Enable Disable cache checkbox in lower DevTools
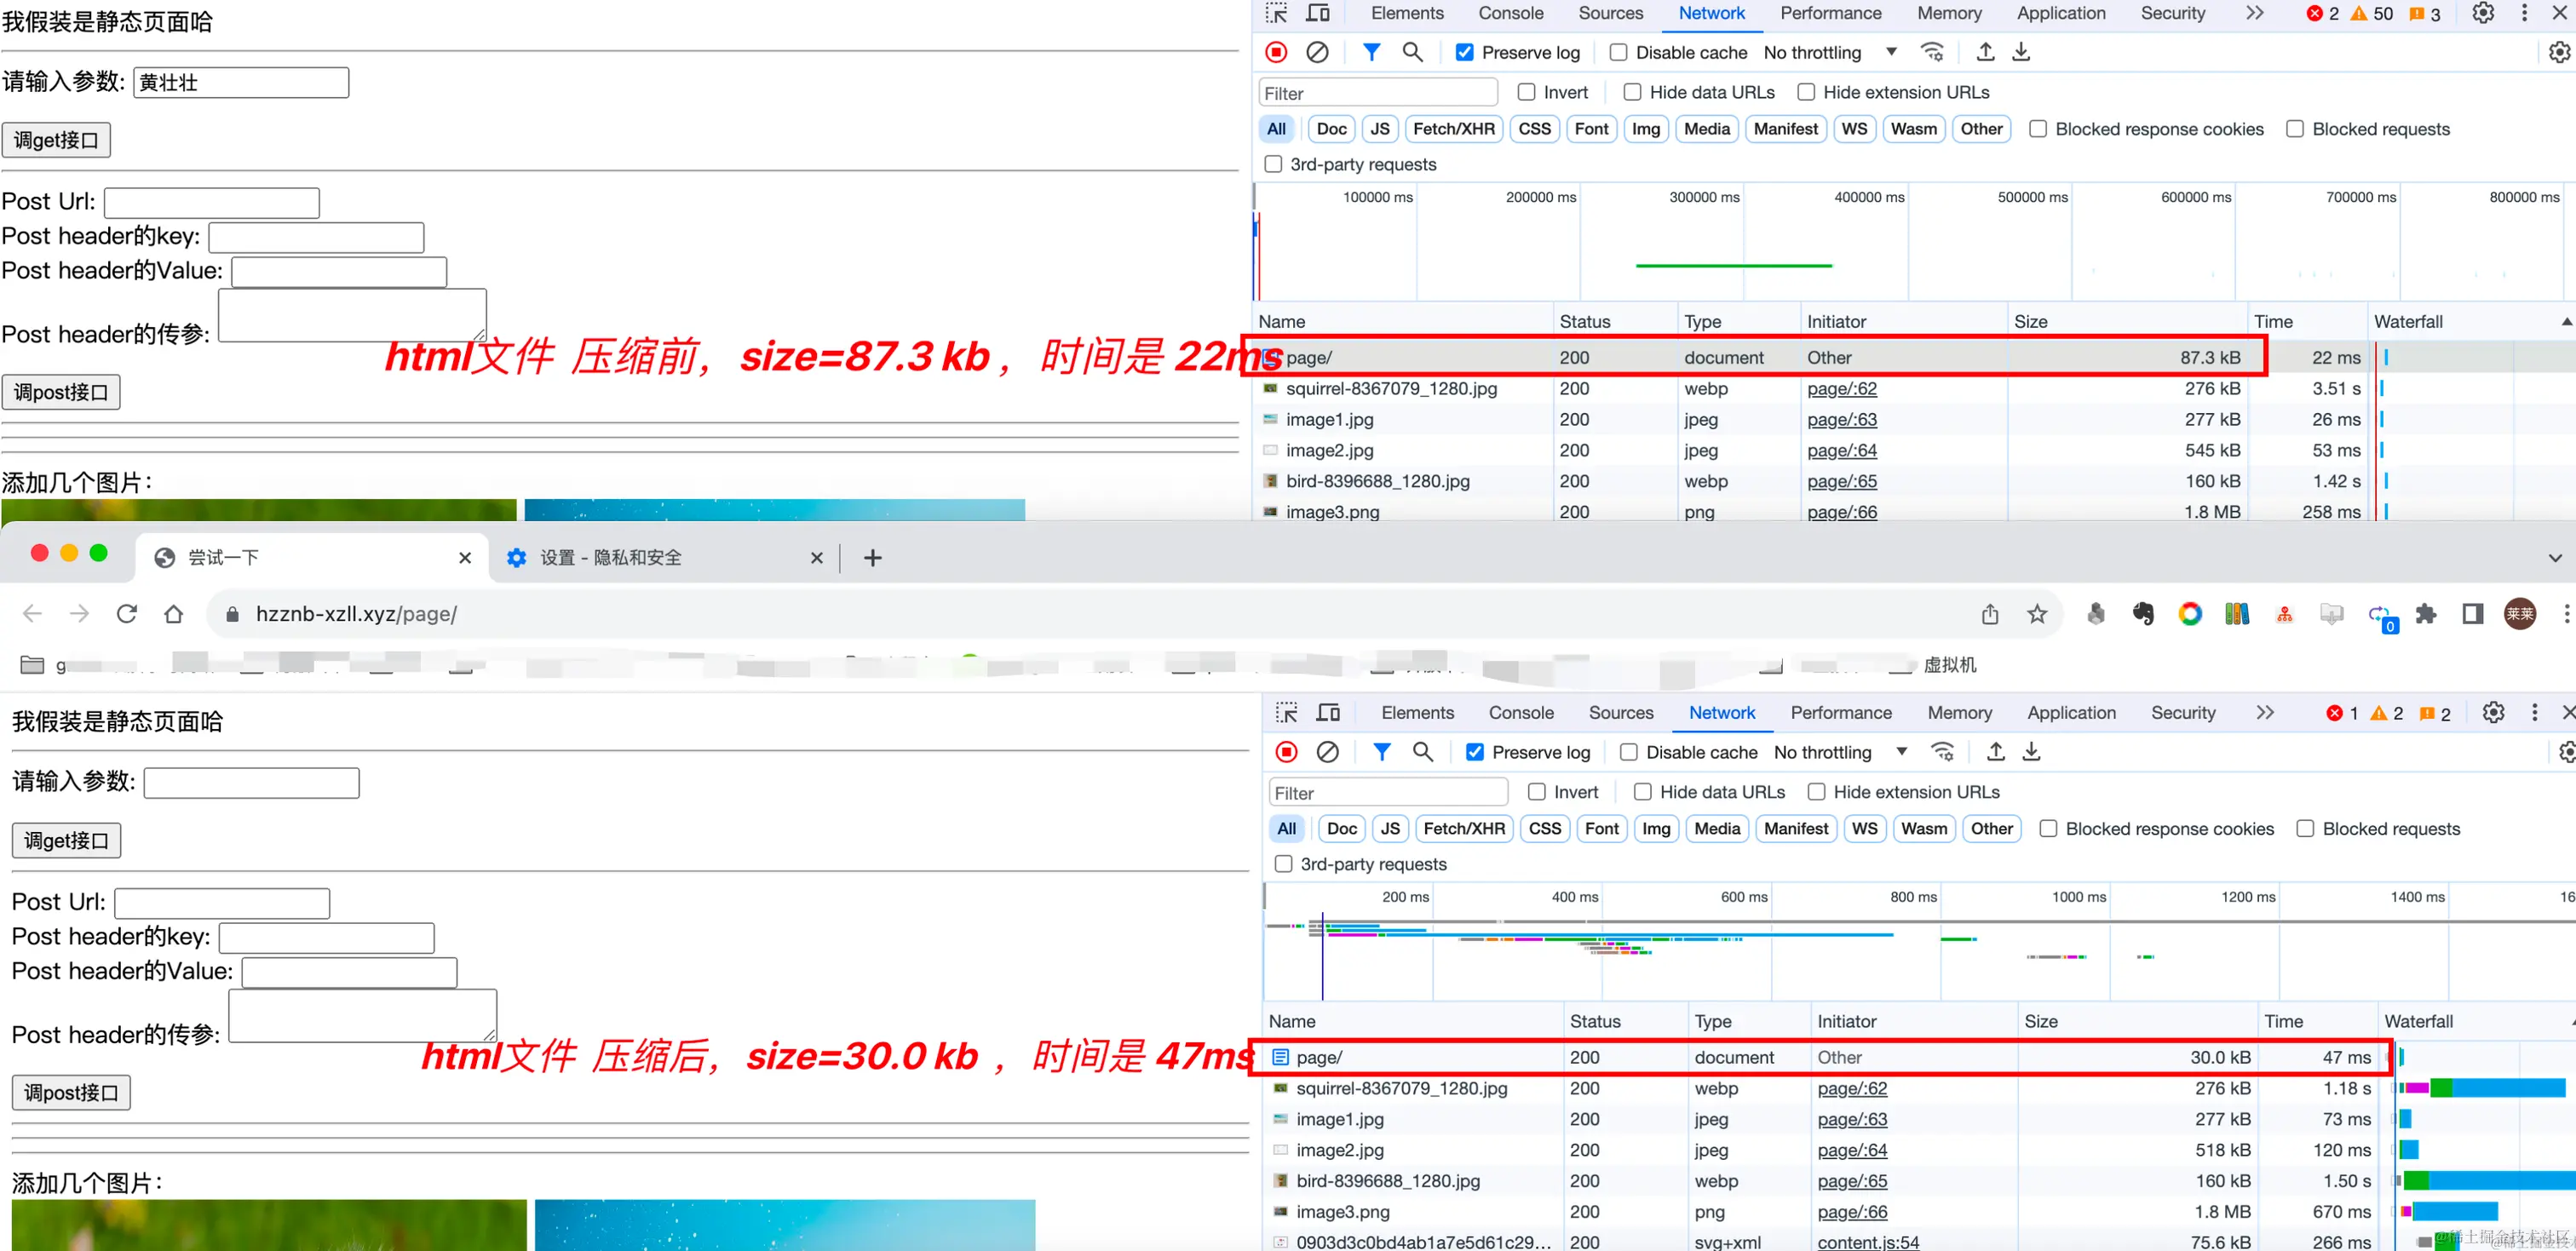This screenshot has width=2576, height=1251. coord(1629,752)
